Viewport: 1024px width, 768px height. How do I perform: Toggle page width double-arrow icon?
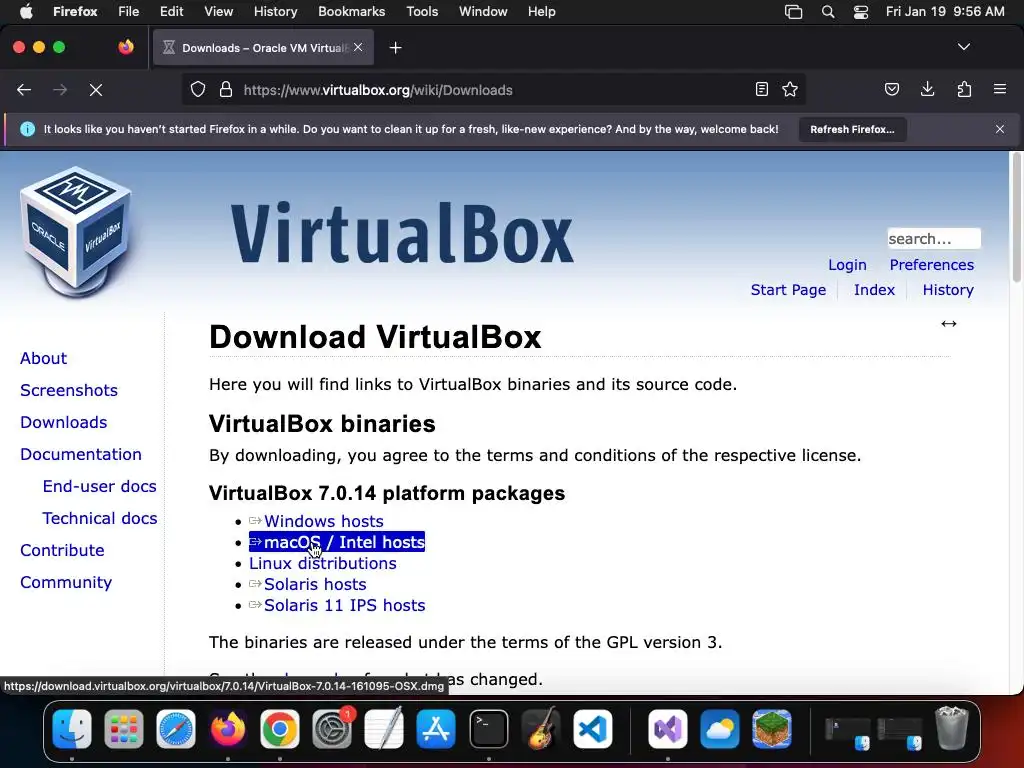949,324
